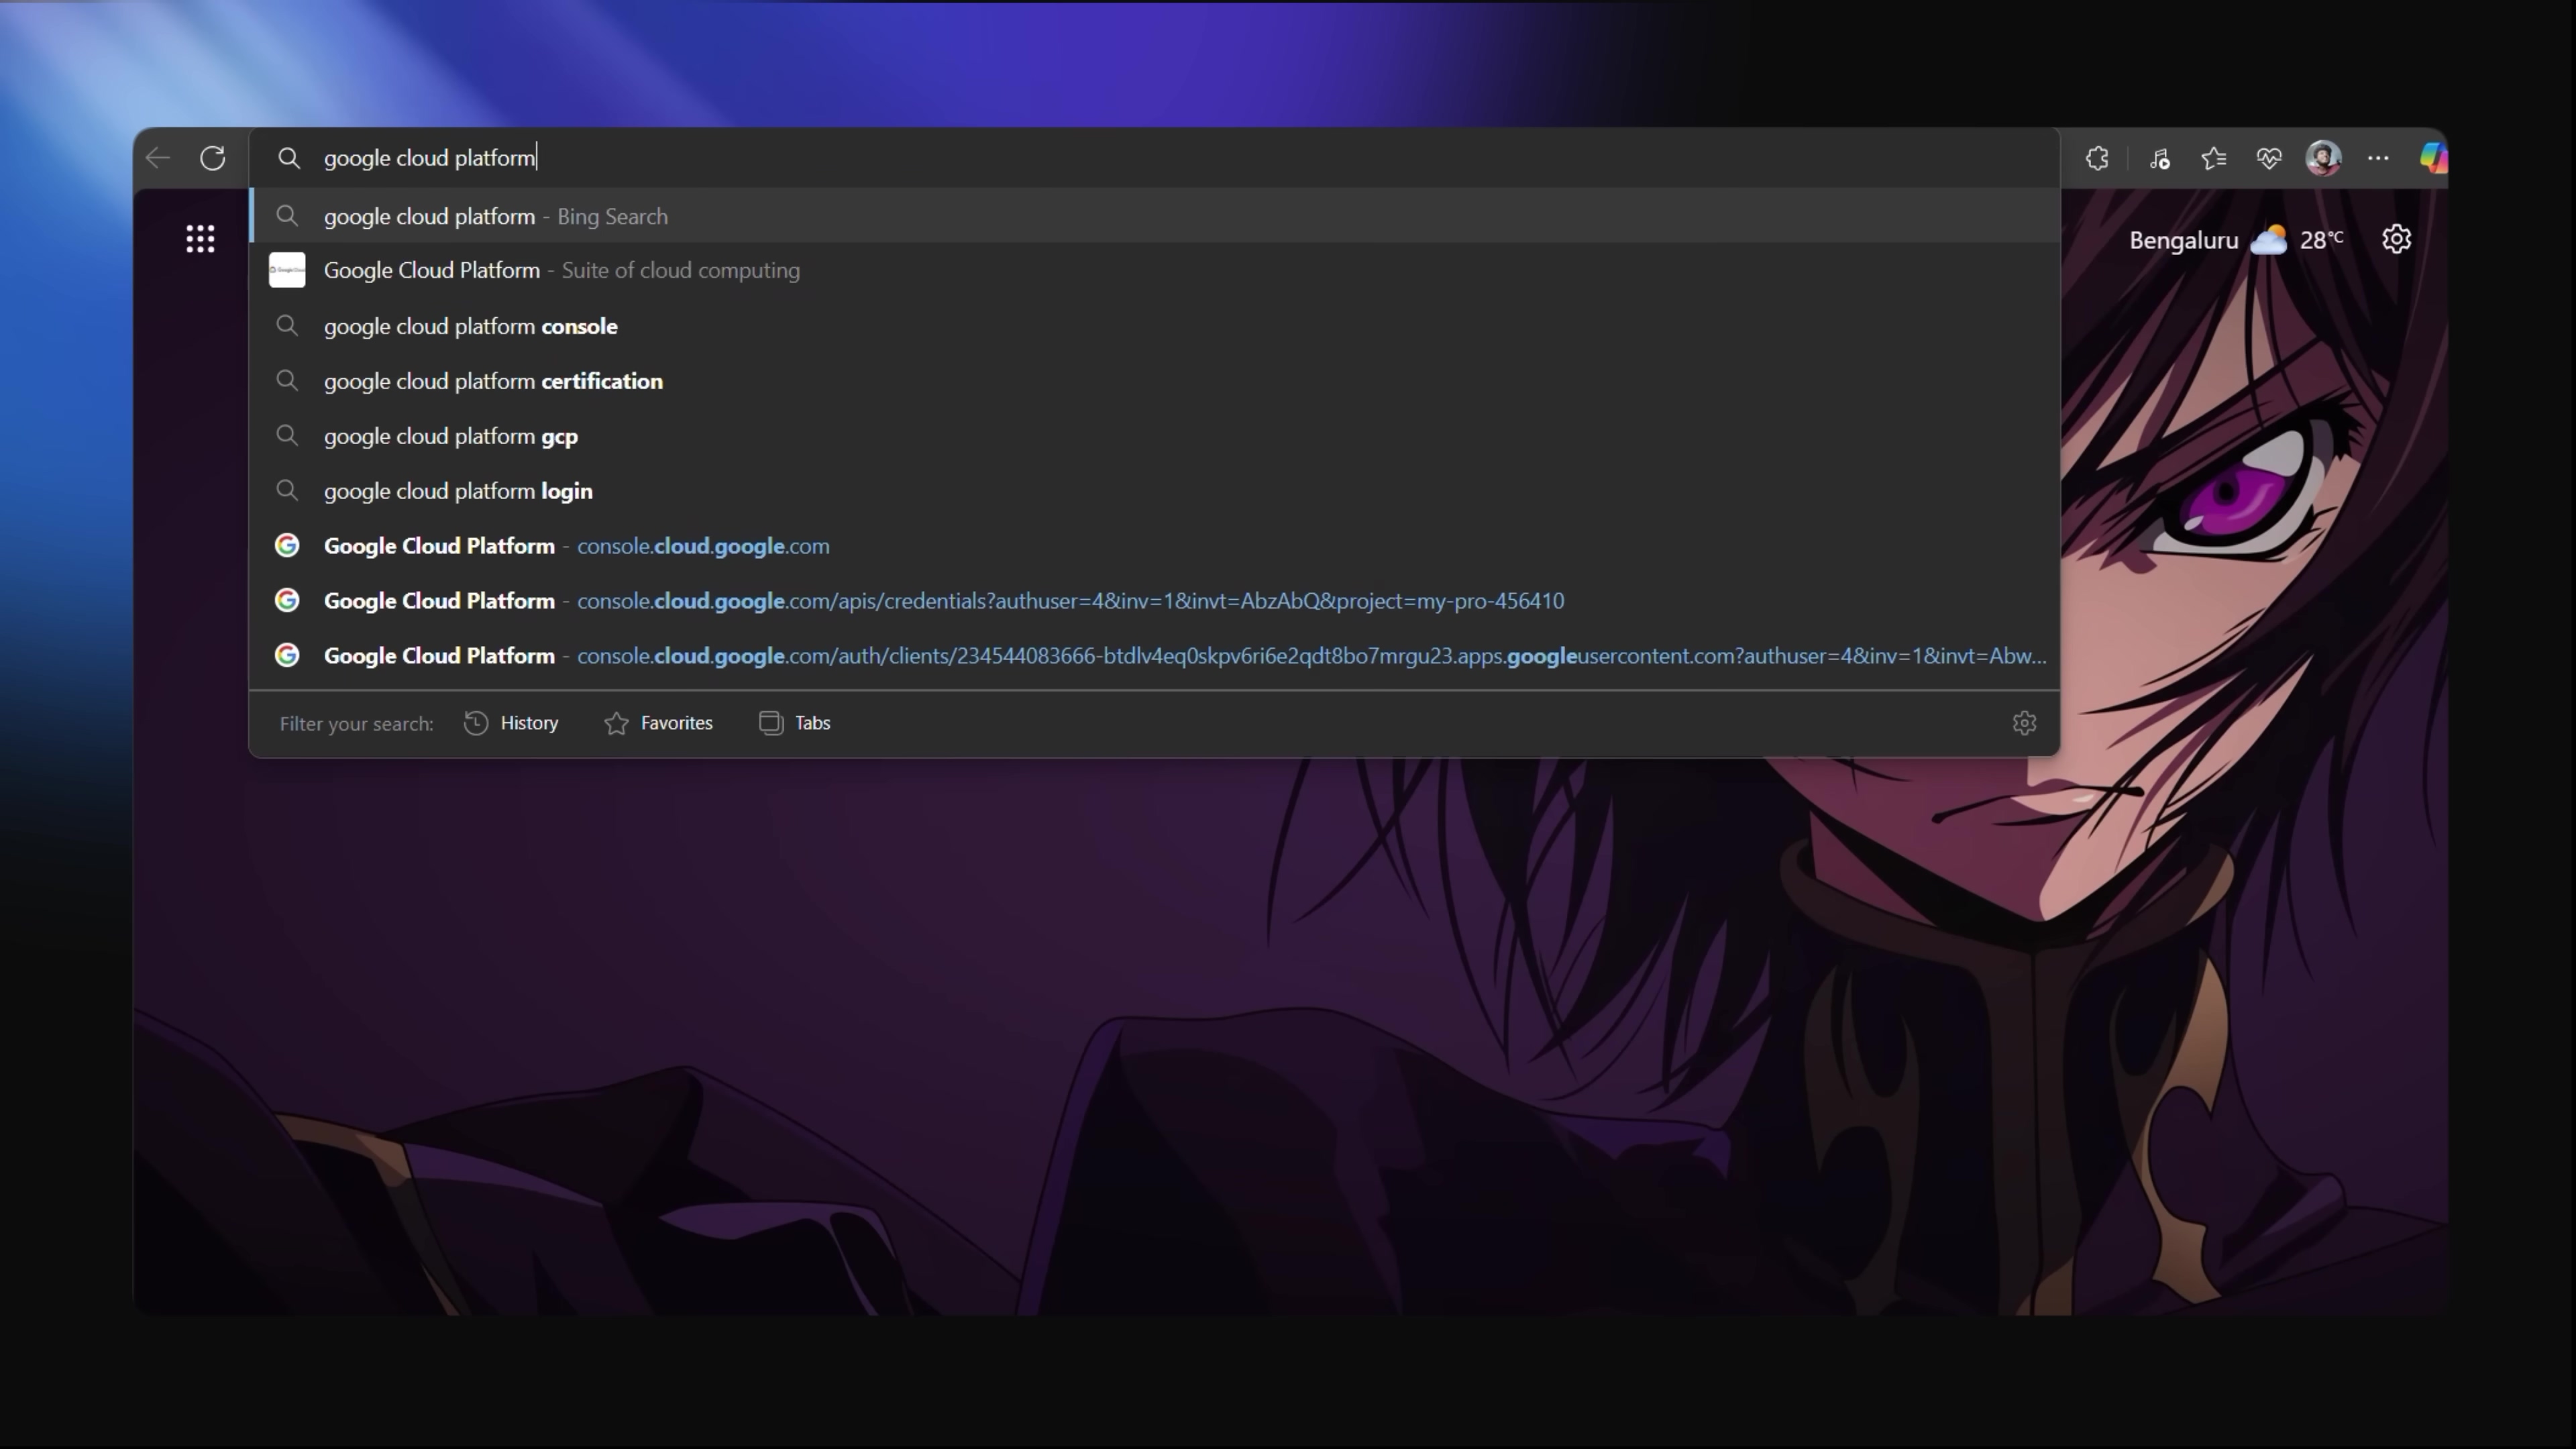Open the Extensions puzzle icon
The image size is (2576, 1449).
2097,158
